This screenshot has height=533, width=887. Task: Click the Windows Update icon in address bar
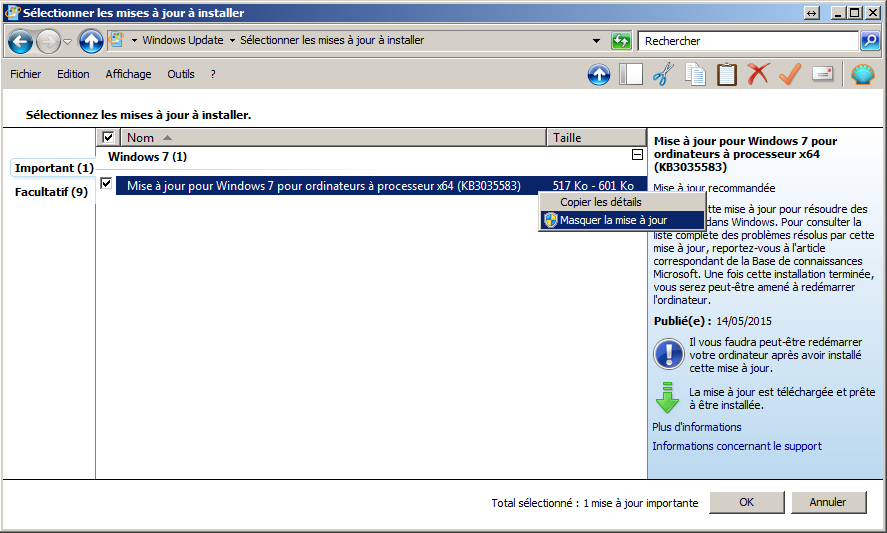coord(117,40)
